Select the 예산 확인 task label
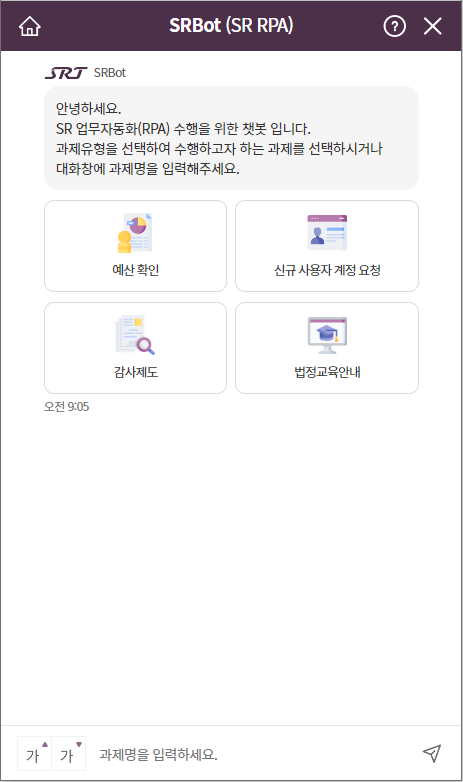Viewport: 463px width, 782px height. point(136,270)
